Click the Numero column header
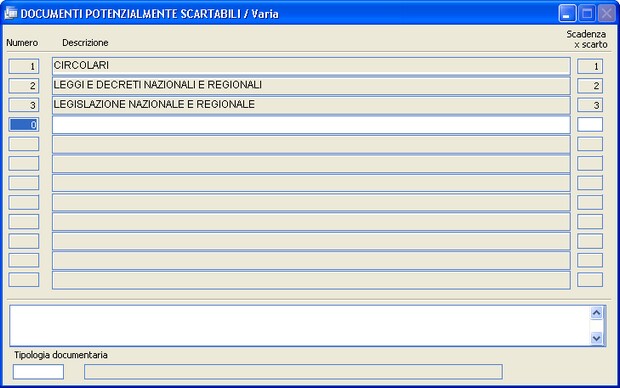This screenshot has height=388, width=620. coord(22,43)
